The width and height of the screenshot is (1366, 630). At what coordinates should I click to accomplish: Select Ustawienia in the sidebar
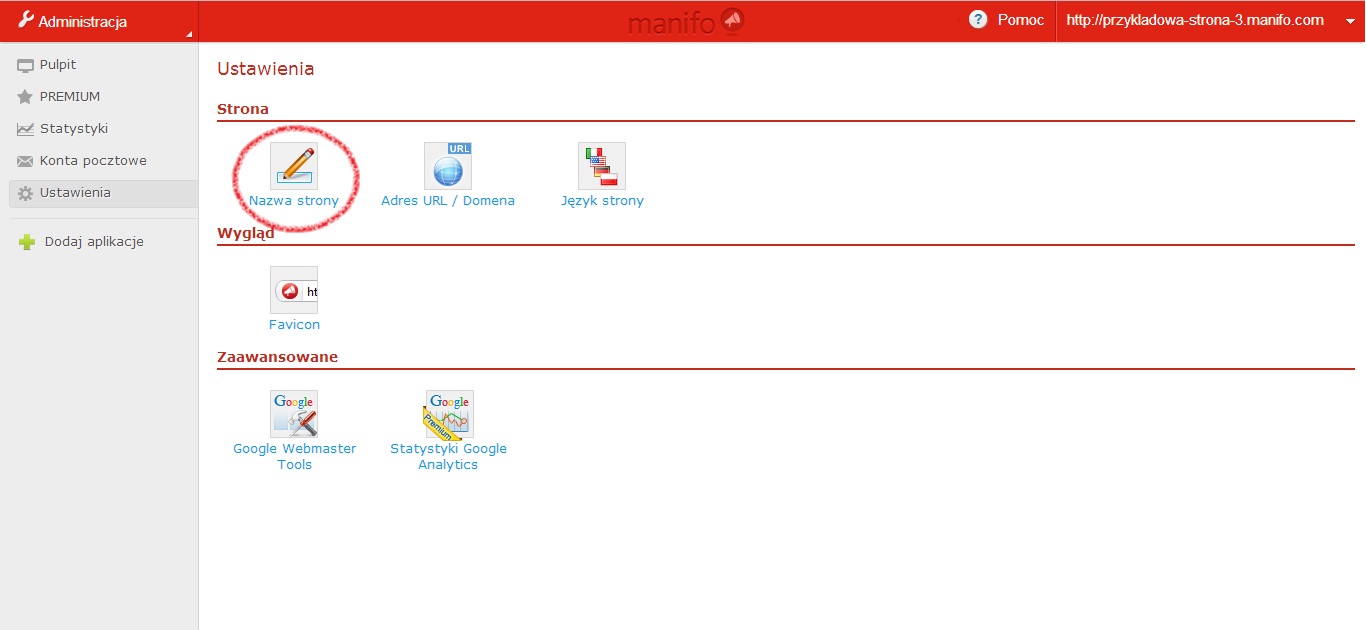pos(75,193)
